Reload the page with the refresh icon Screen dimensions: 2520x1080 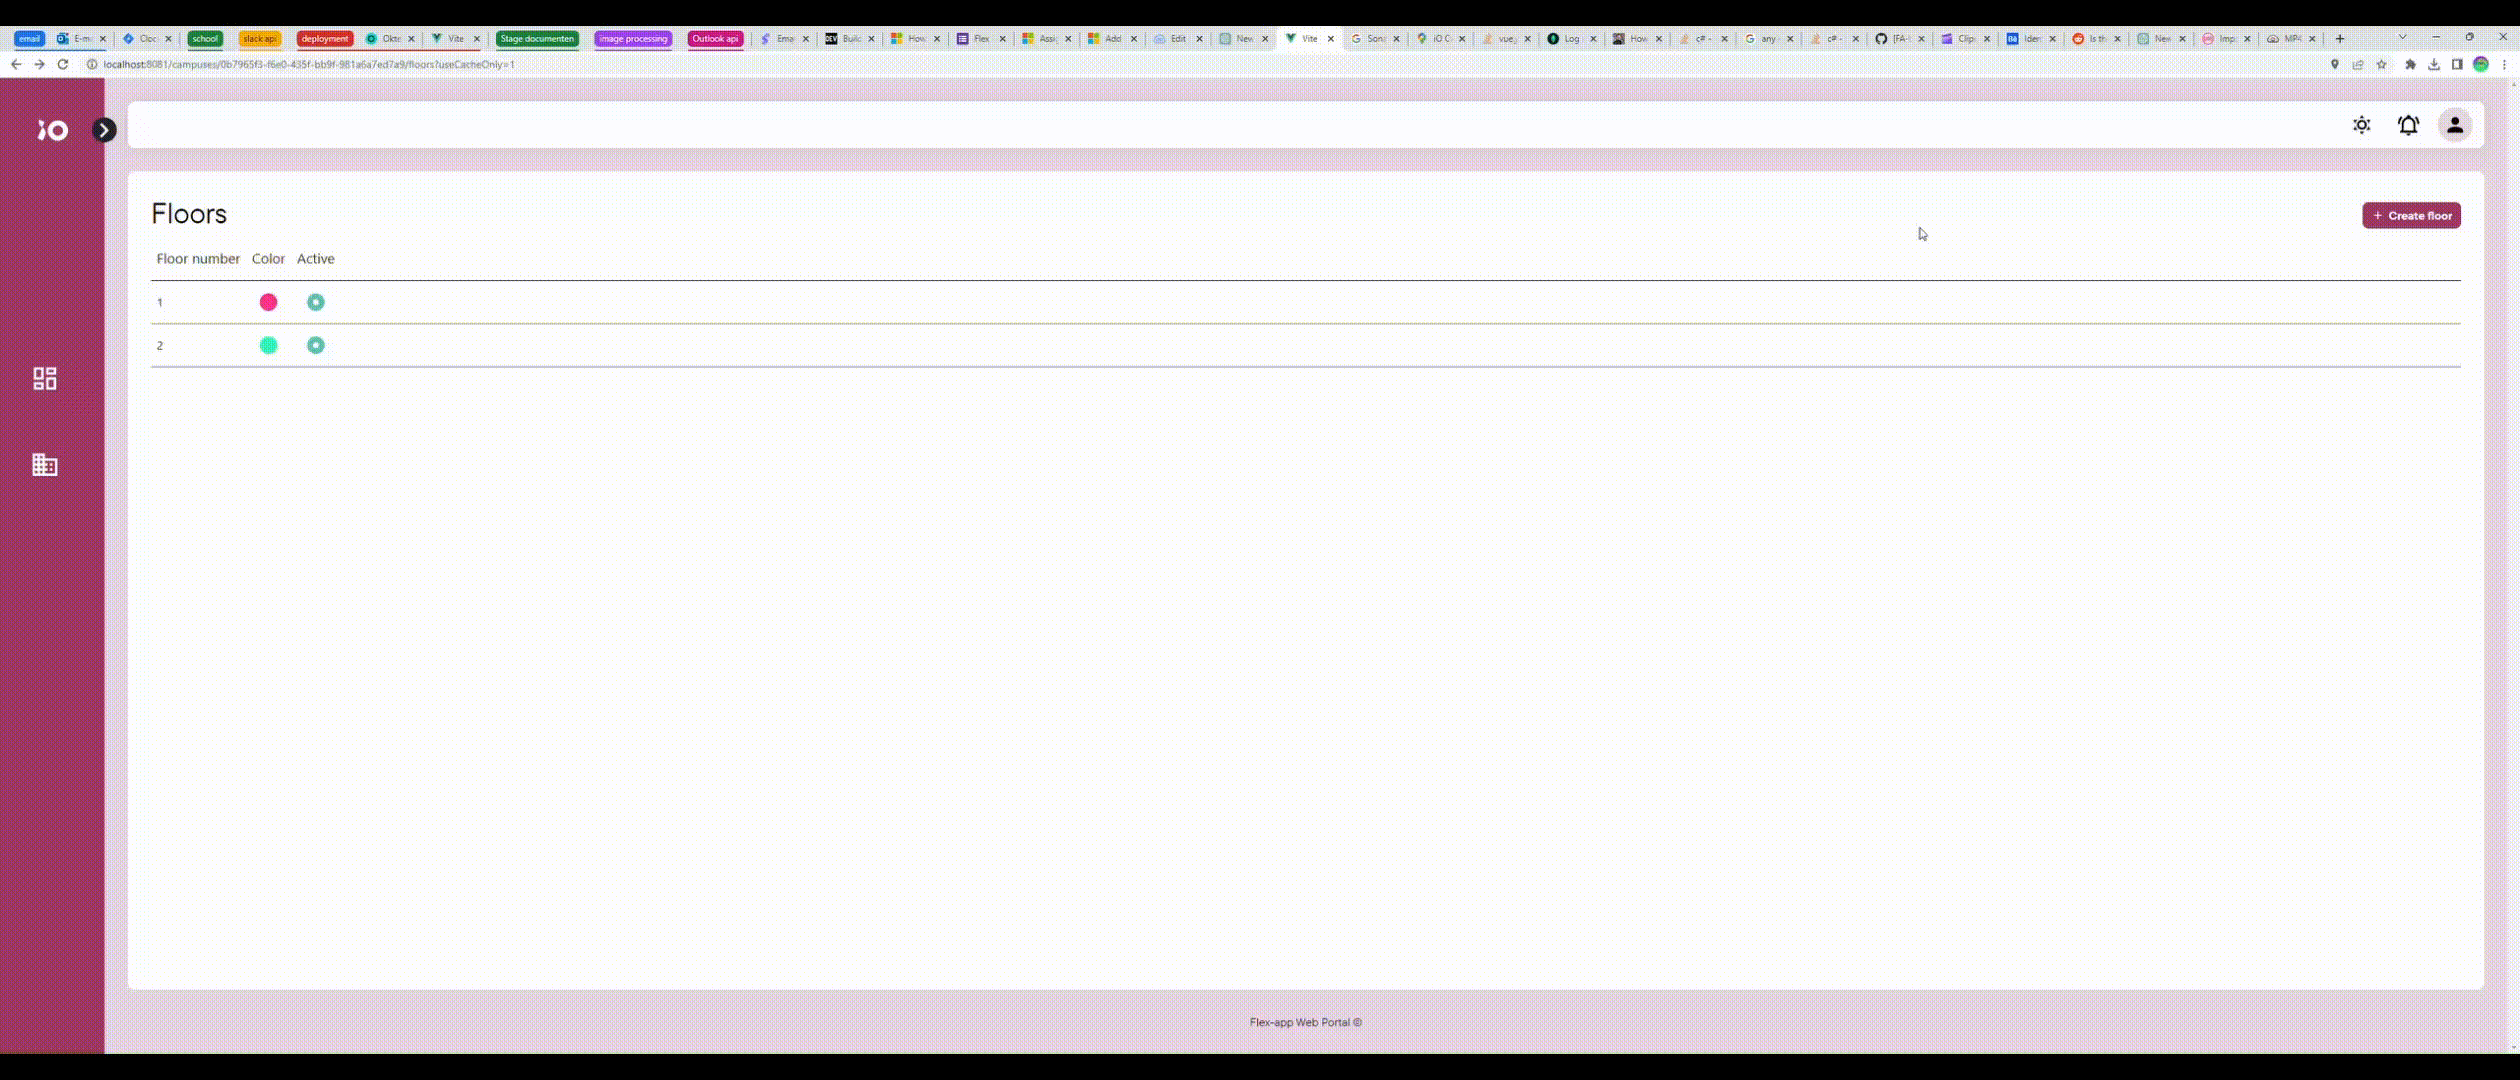point(62,64)
